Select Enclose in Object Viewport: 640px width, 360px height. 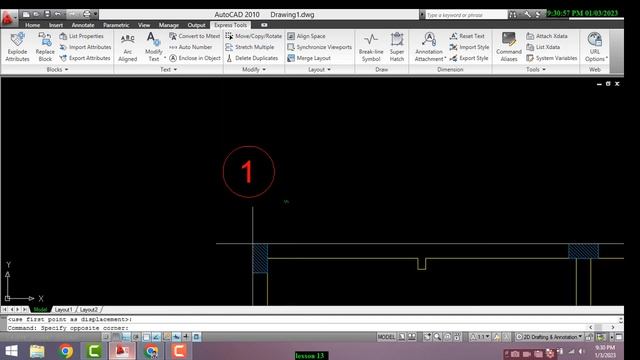(x=195, y=58)
